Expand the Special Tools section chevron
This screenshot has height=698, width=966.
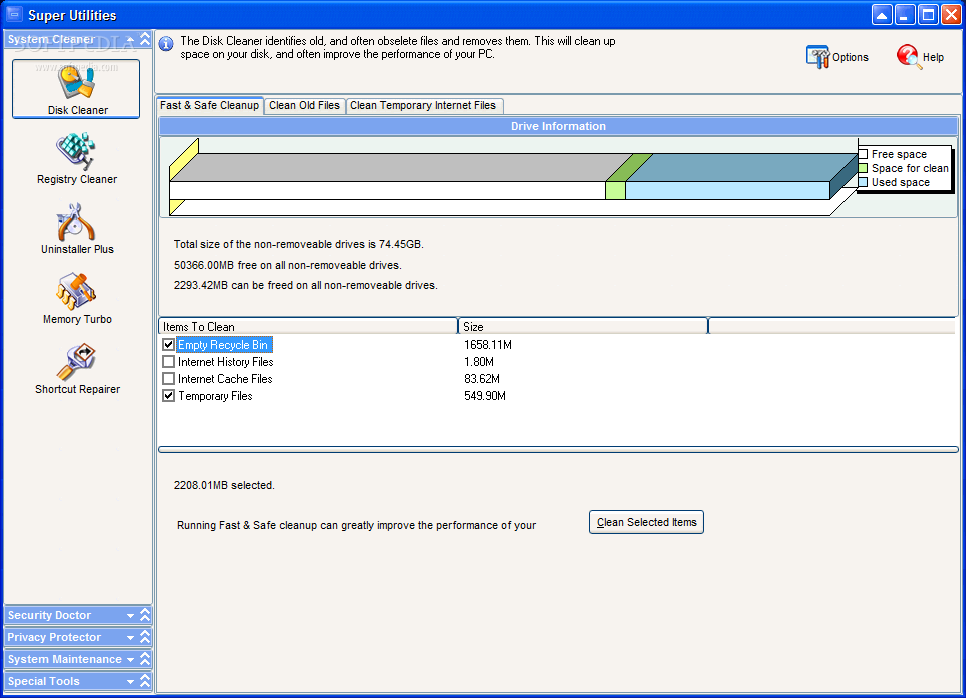tap(145, 681)
